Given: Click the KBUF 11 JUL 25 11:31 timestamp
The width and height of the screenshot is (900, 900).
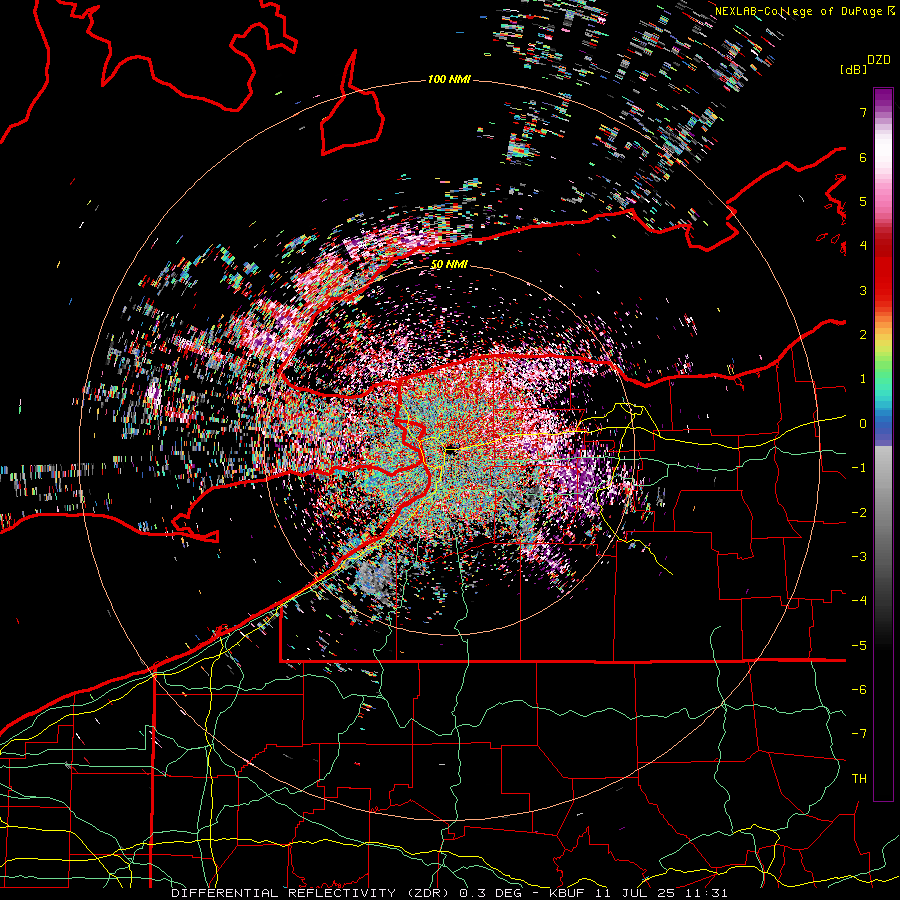Looking at the screenshot, I should pyautogui.click(x=638, y=893).
